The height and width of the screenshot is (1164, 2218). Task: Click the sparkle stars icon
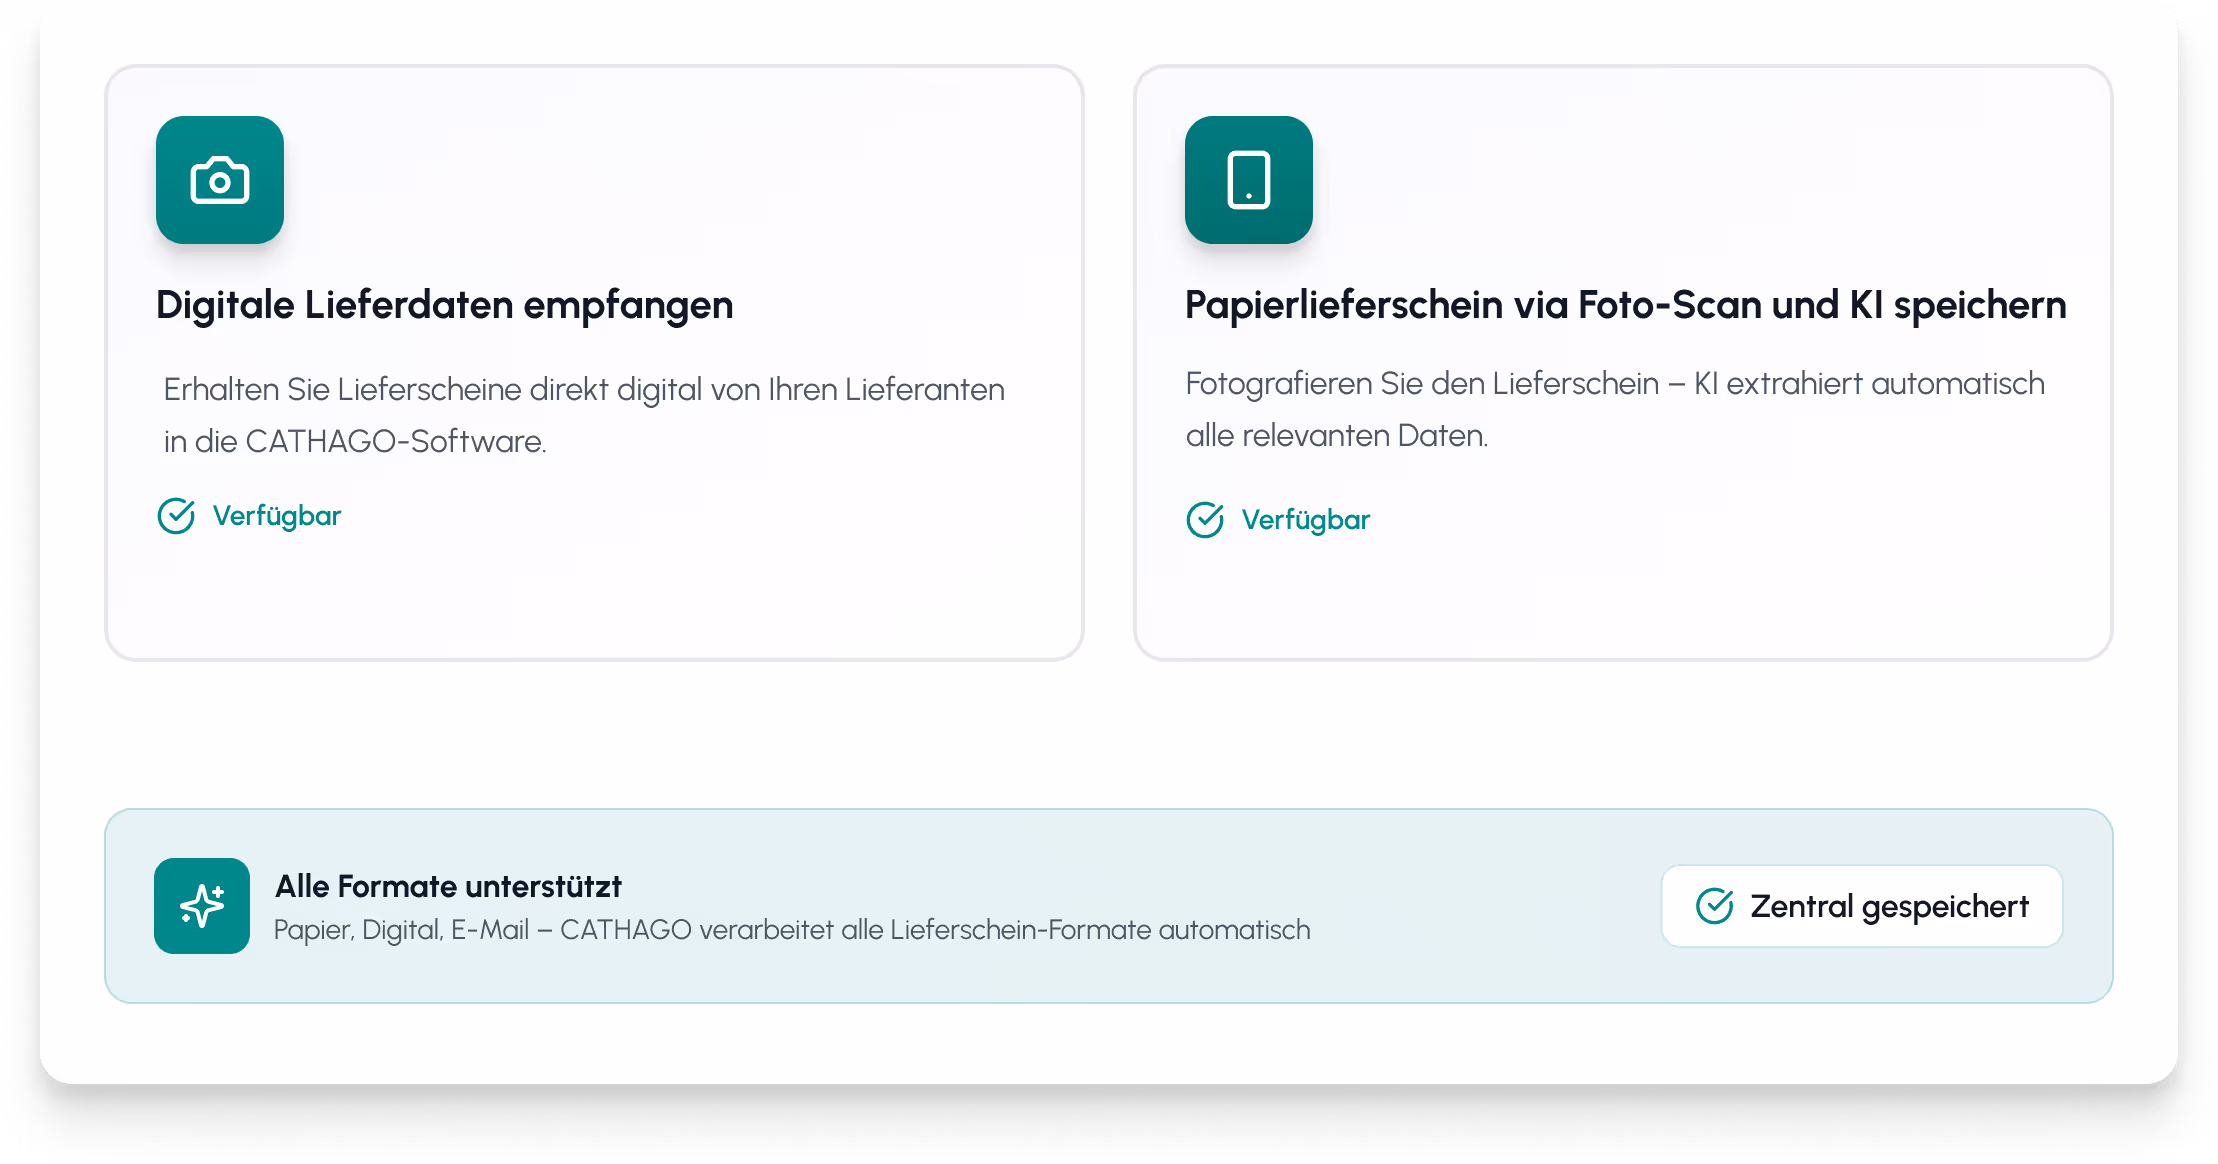[x=202, y=906]
